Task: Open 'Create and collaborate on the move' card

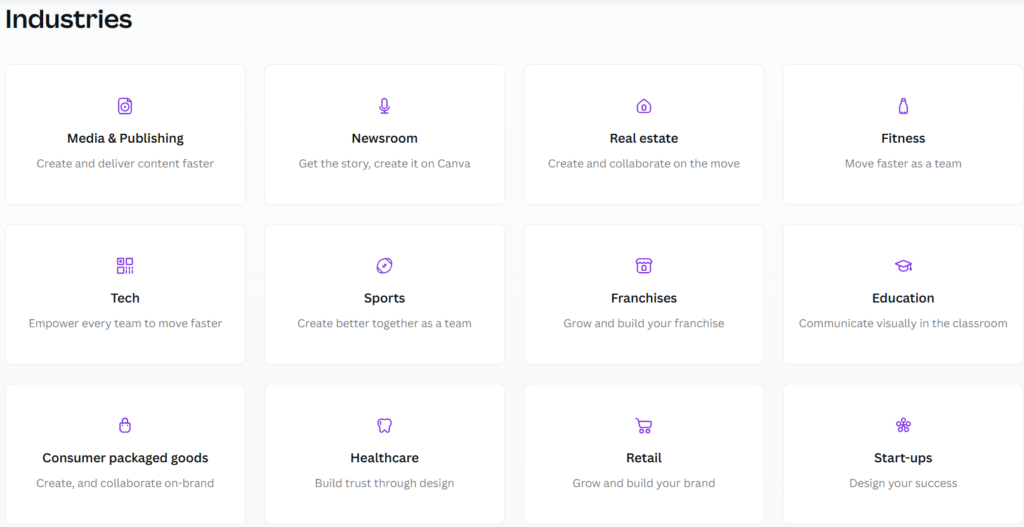Action: 644,135
